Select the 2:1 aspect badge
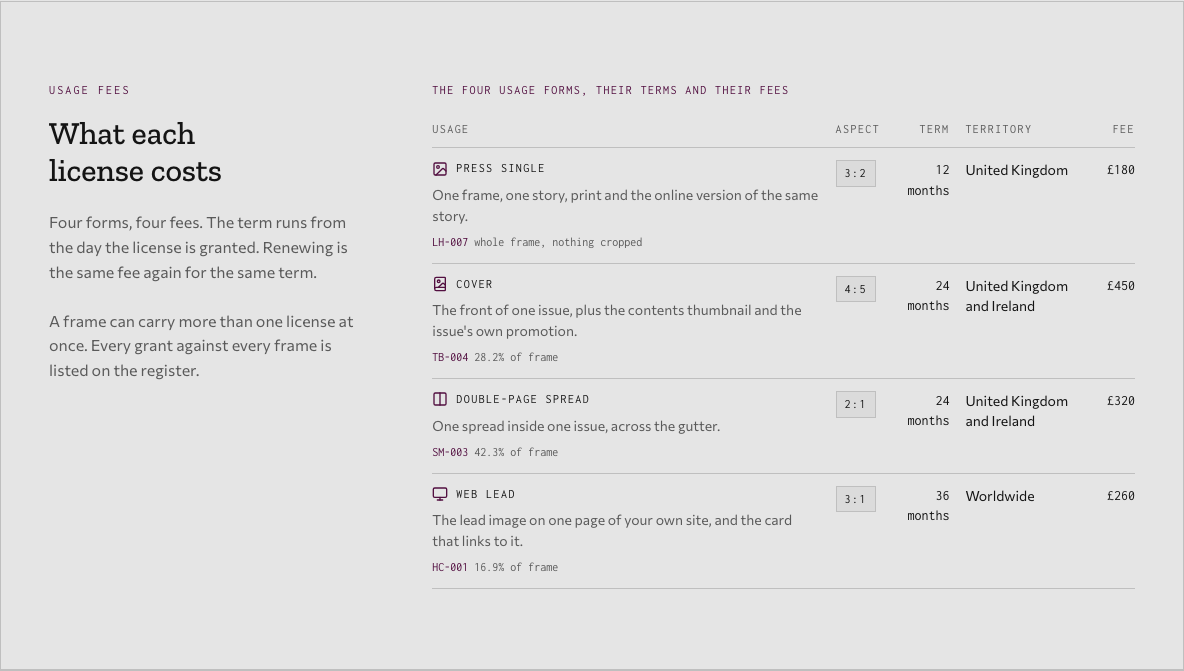The height and width of the screenshot is (671, 1184). (x=856, y=405)
